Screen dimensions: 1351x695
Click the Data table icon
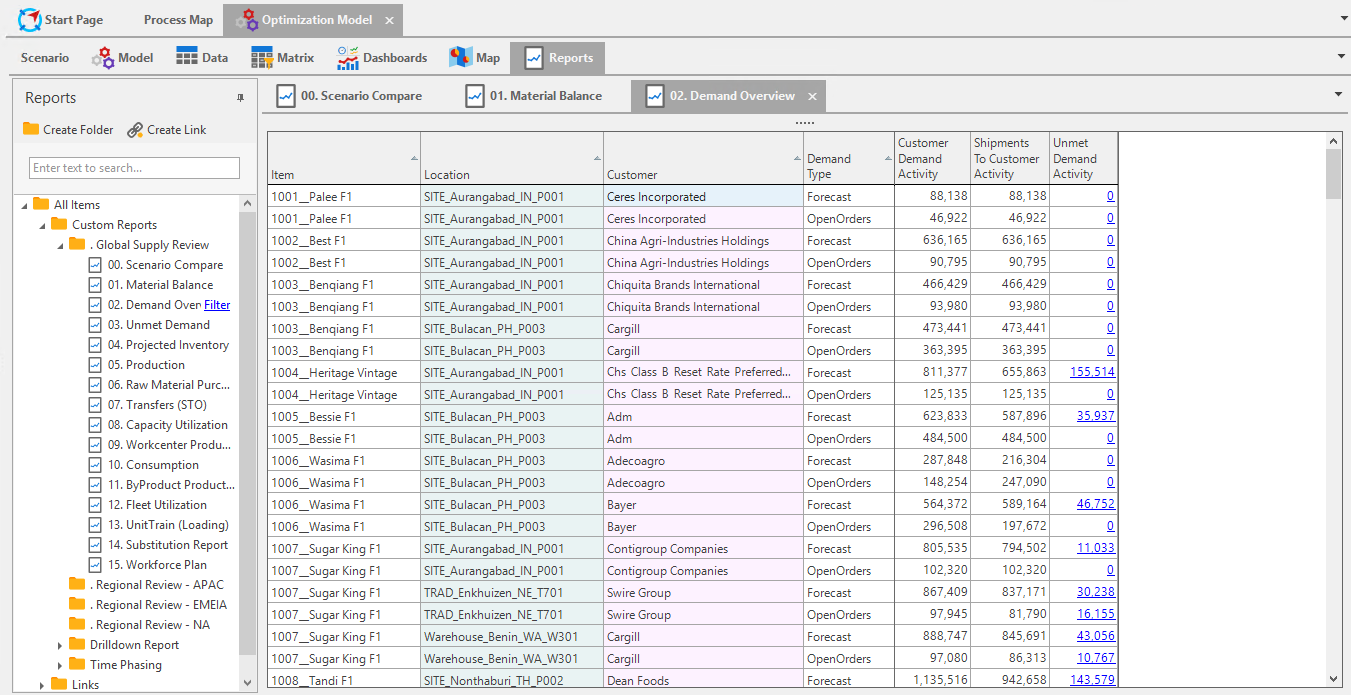pyautogui.click(x=187, y=57)
